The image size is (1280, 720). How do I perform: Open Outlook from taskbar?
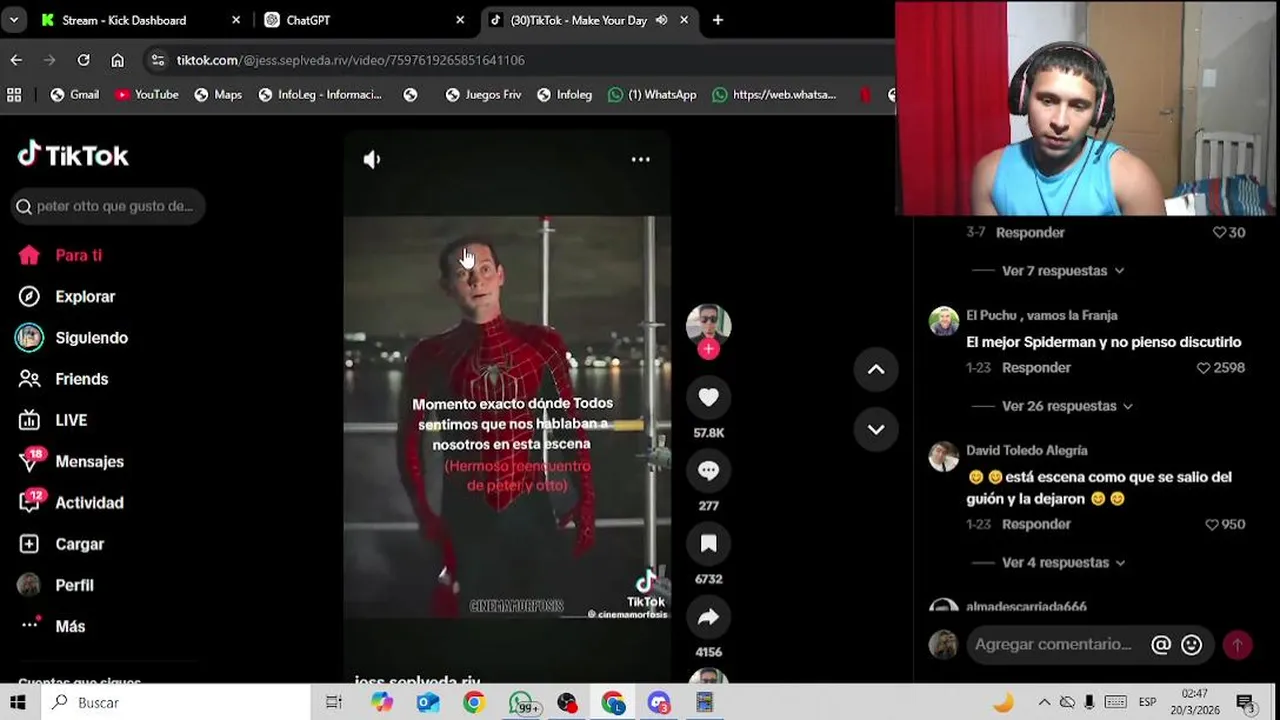[428, 702]
